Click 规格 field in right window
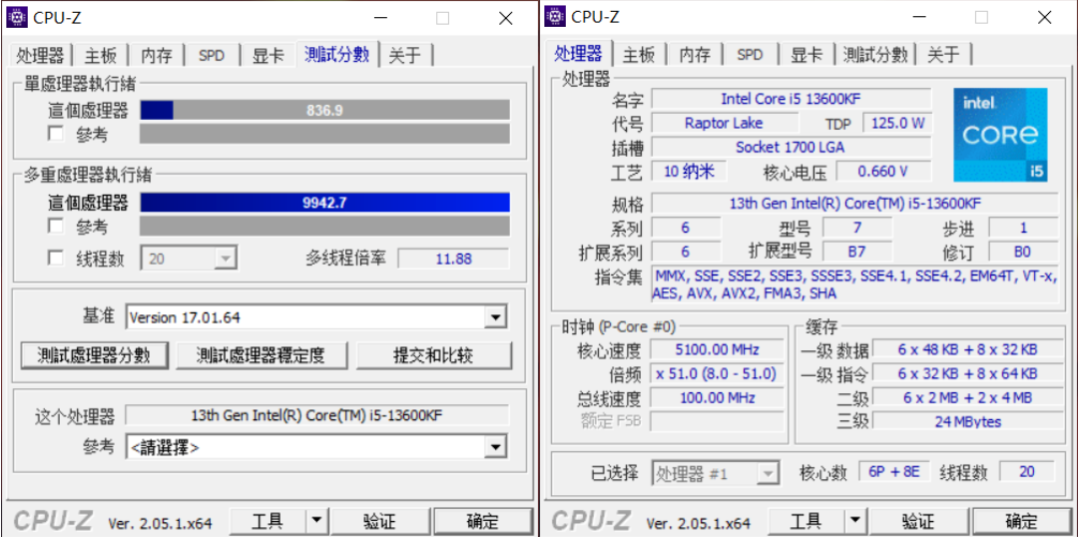Viewport: 1080px width, 538px height. (855, 203)
